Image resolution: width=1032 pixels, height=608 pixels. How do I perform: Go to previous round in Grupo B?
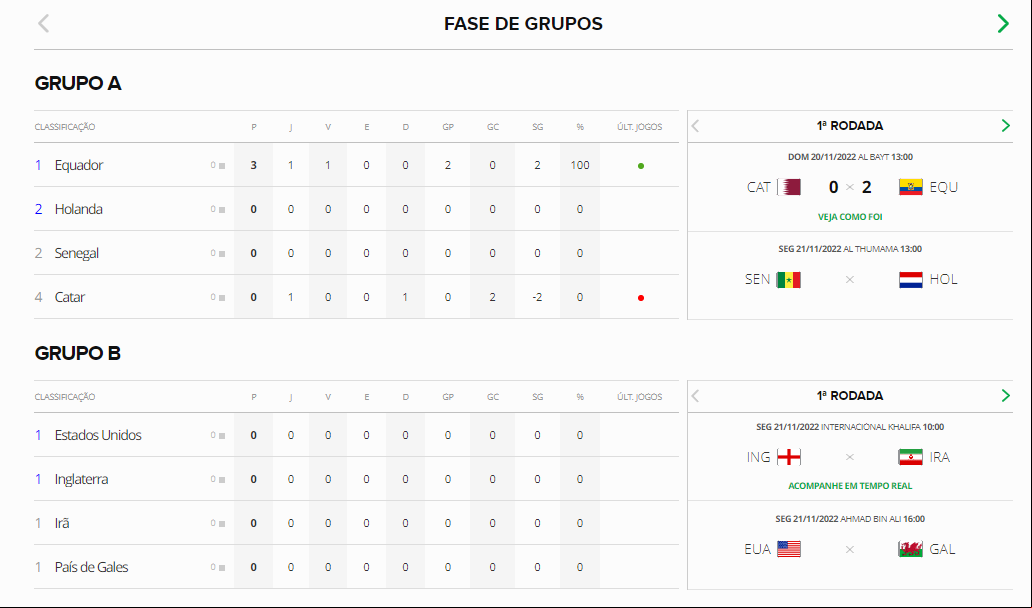[x=696, y=395]
